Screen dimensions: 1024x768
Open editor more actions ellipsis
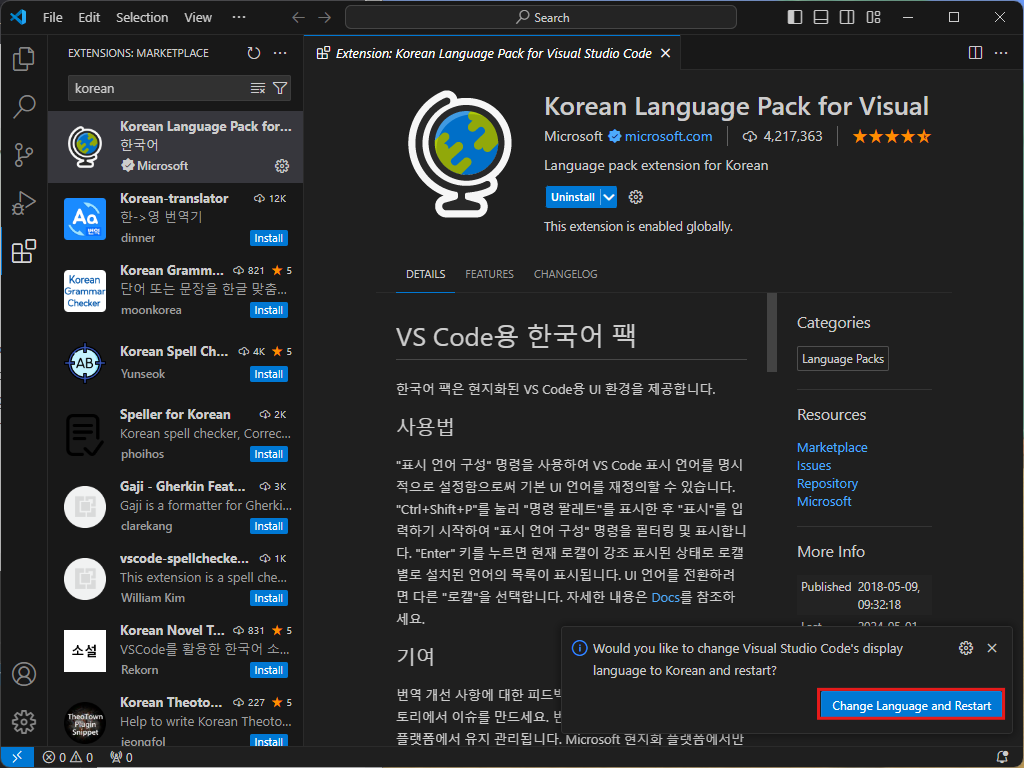(x=1001, y=53)
